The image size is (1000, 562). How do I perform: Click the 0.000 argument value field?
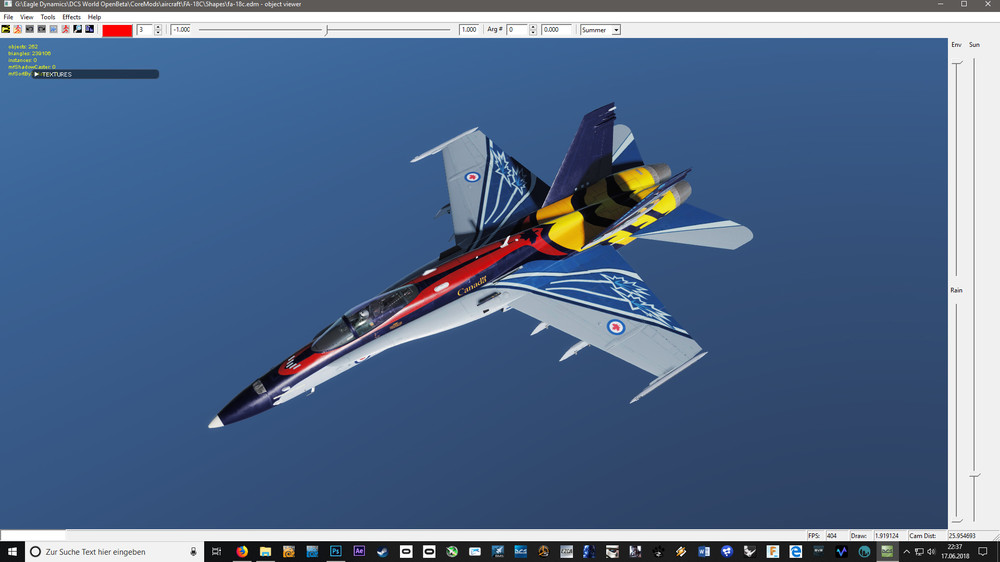tap(556, 30)
